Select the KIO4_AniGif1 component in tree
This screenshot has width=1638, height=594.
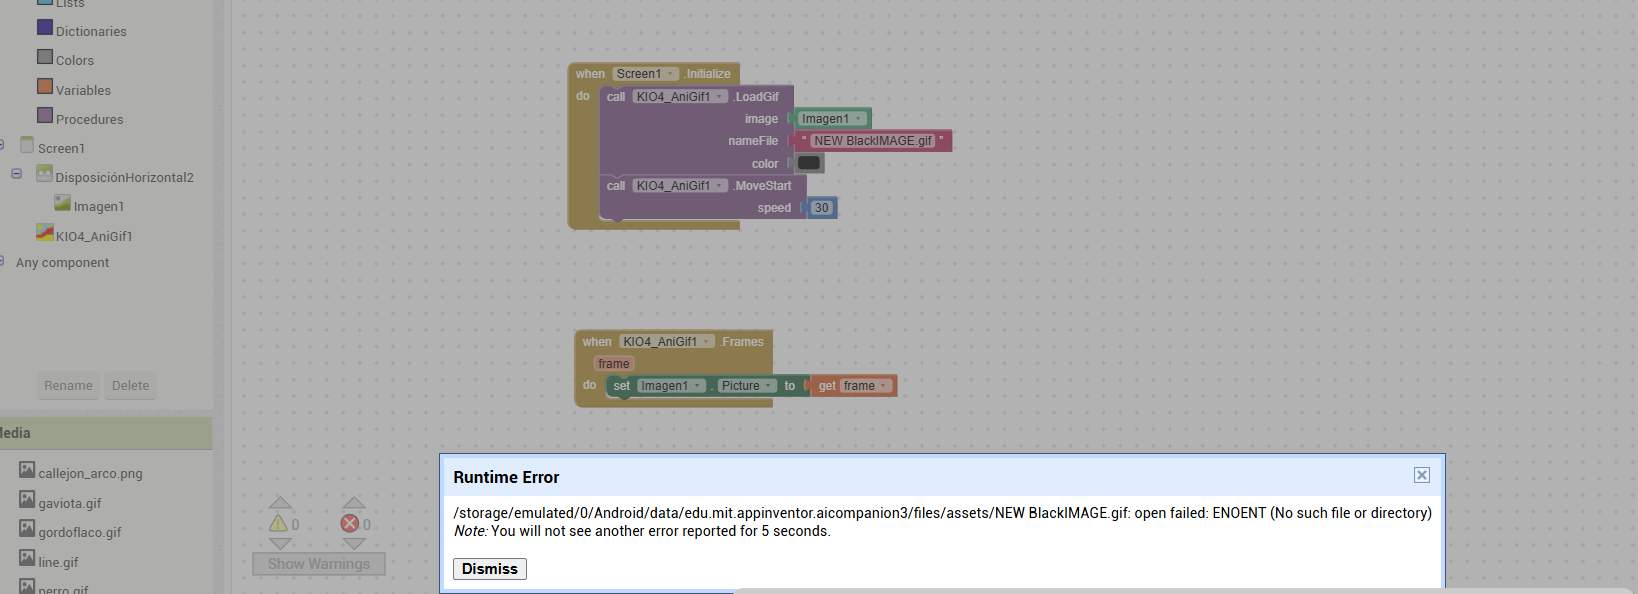tap(93, 236)
